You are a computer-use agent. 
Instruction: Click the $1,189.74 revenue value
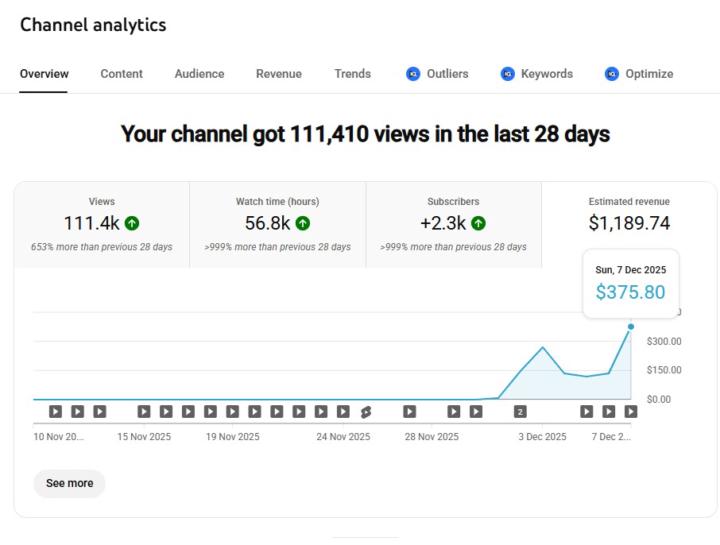pos(629,223)
